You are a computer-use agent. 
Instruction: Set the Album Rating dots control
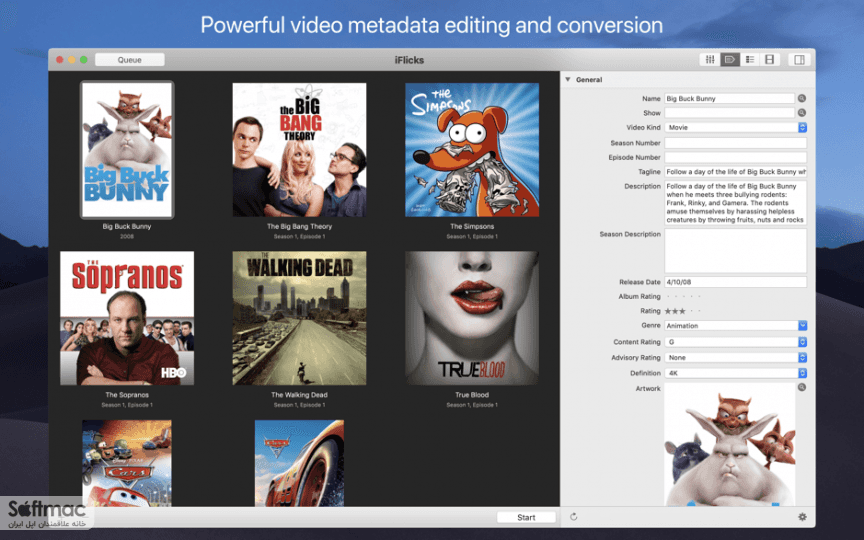point(683,296)
